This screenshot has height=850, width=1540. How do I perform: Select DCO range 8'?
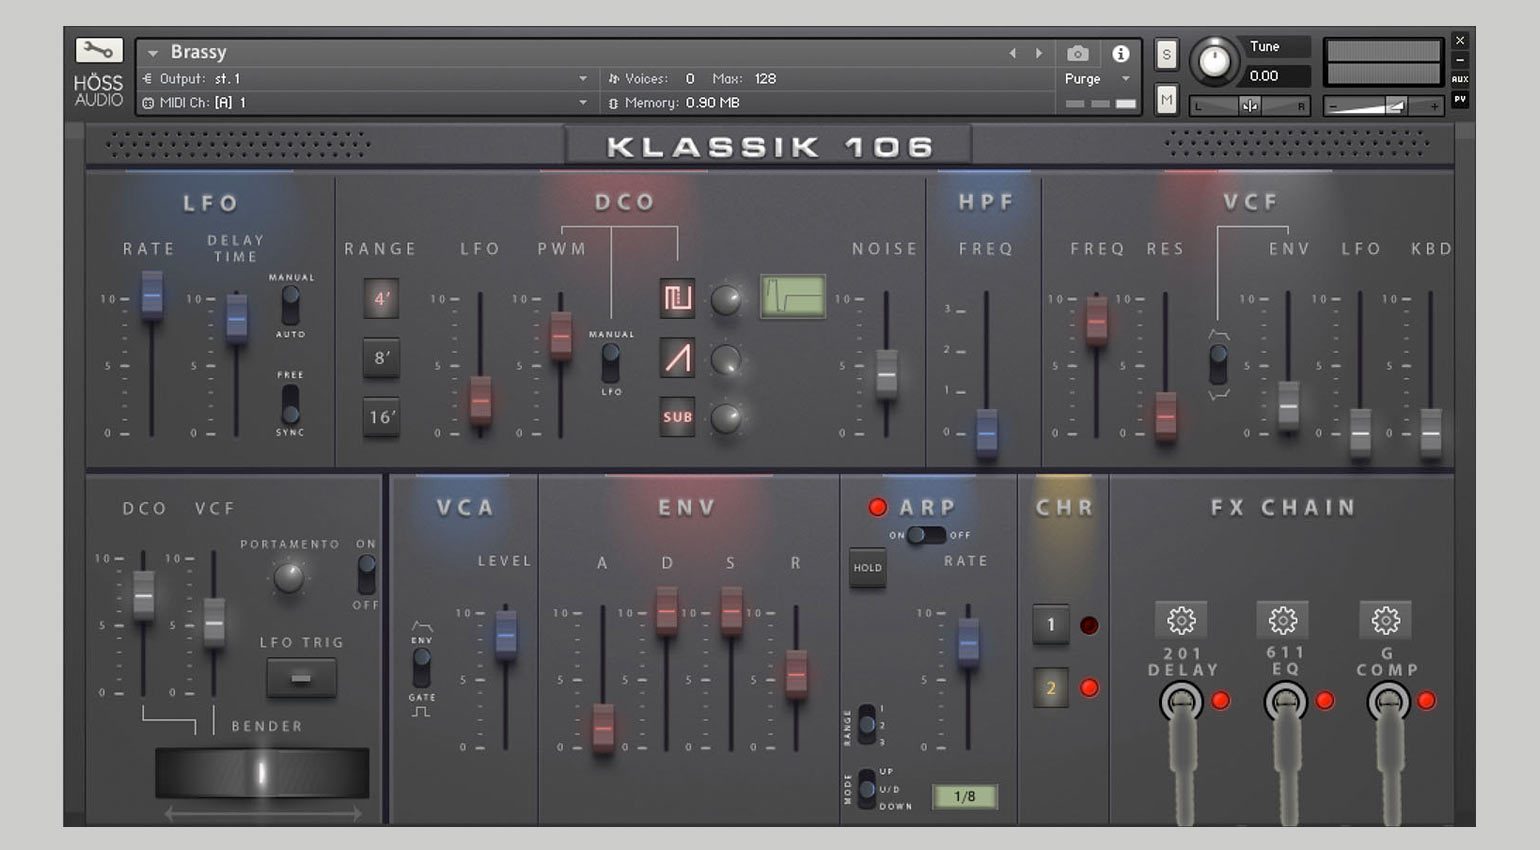pyautogui.click(x=381, y=357)
